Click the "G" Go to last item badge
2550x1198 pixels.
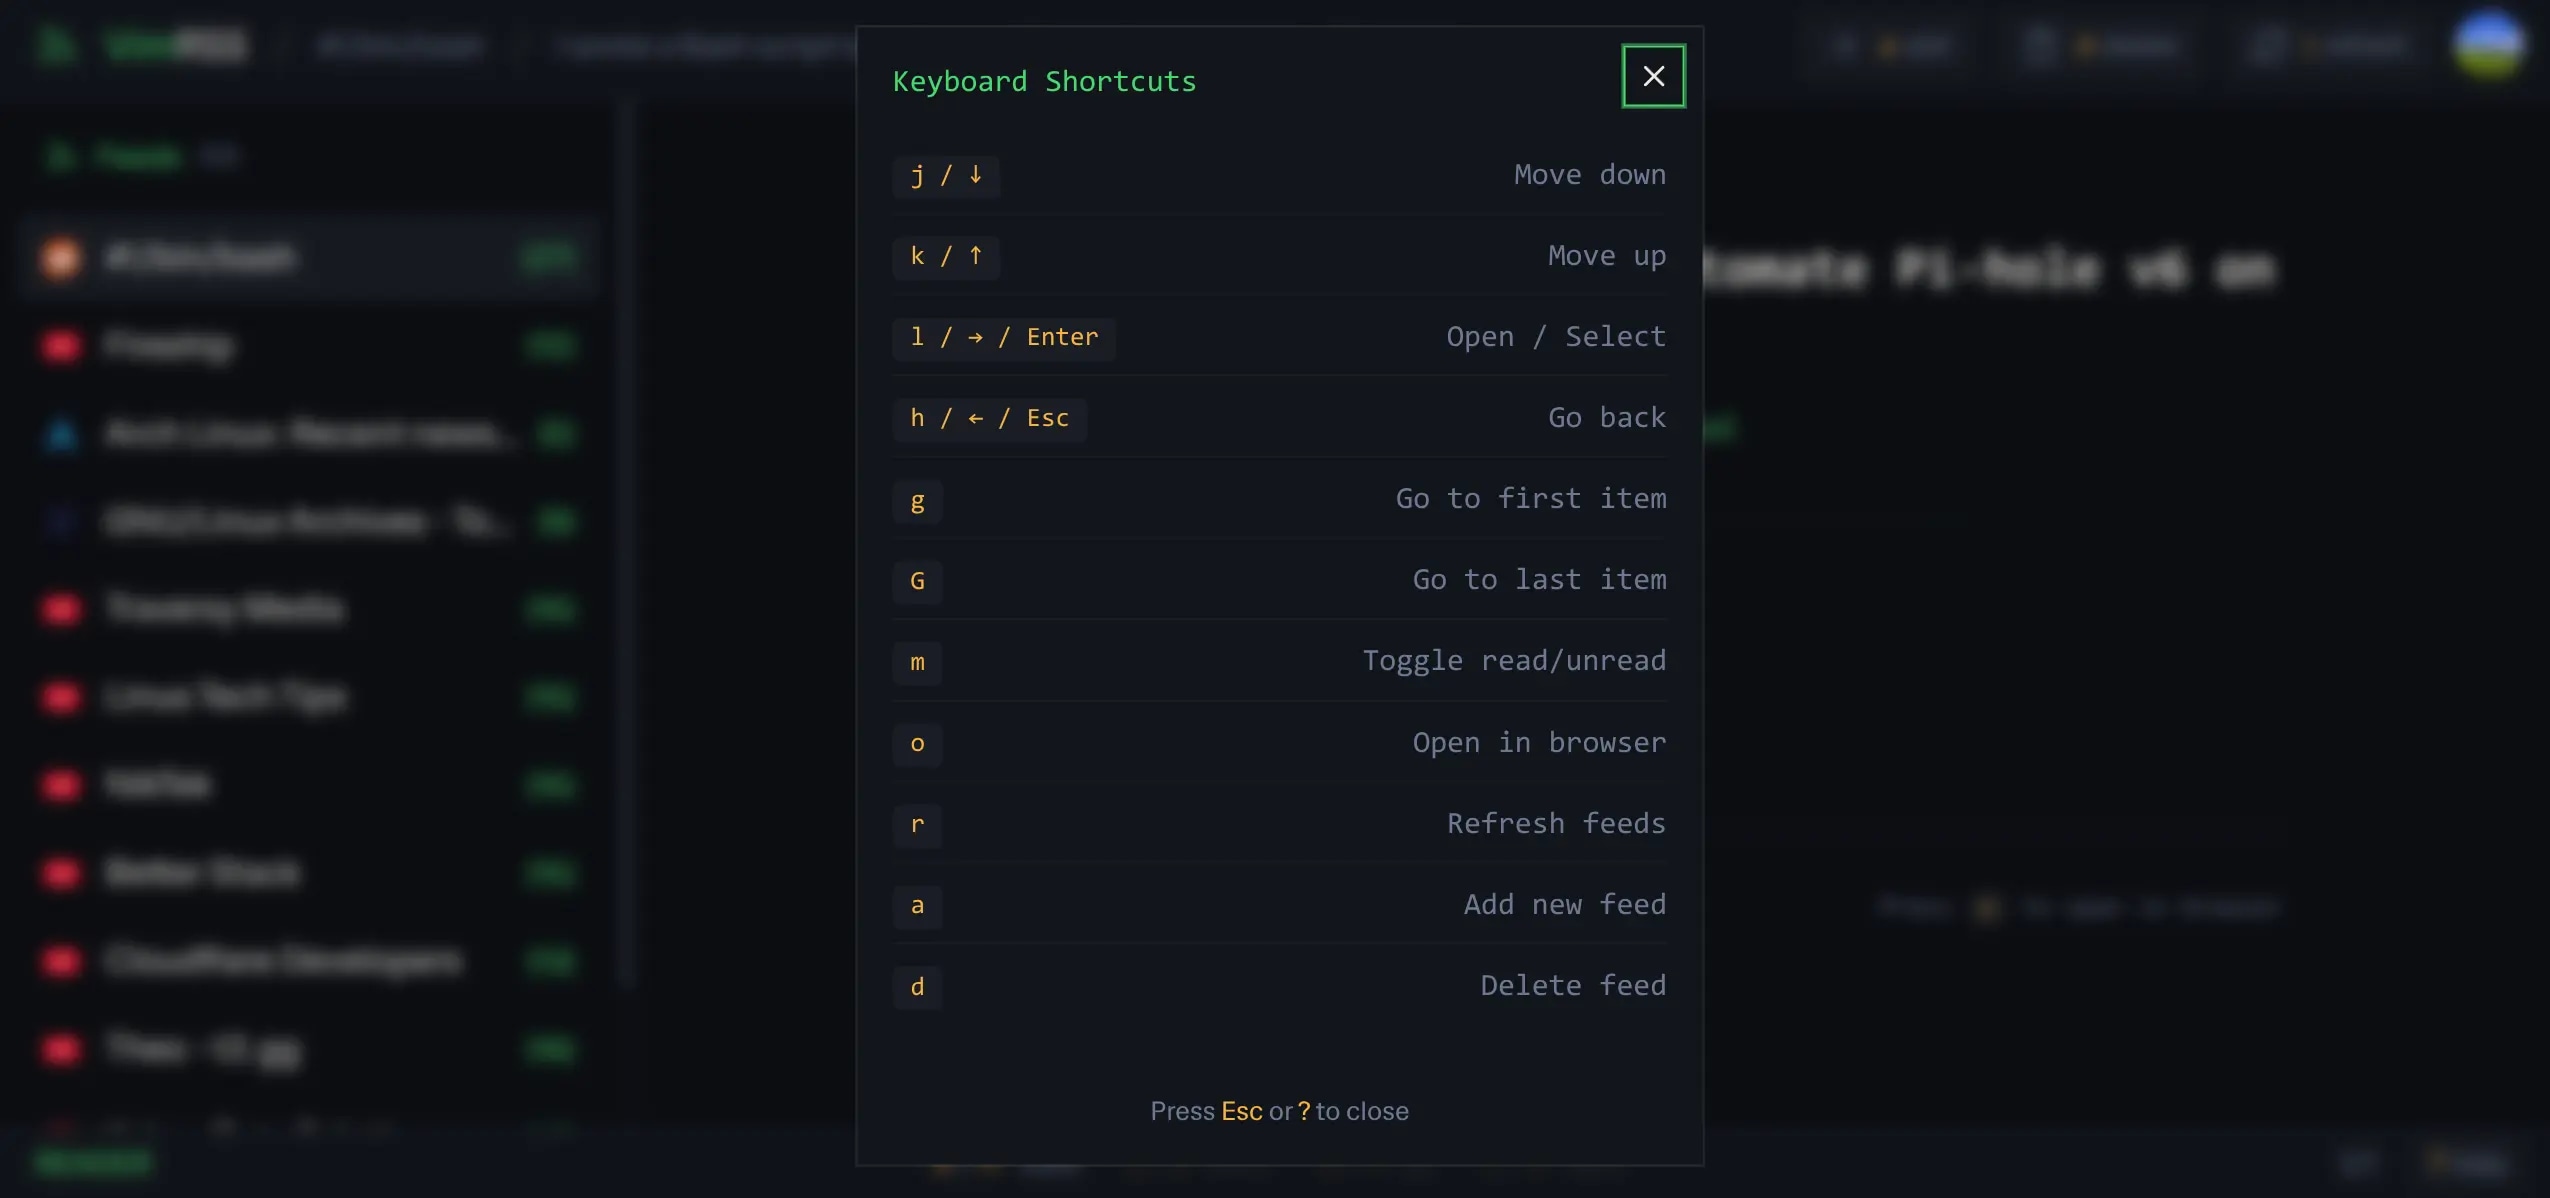[917, 580]
